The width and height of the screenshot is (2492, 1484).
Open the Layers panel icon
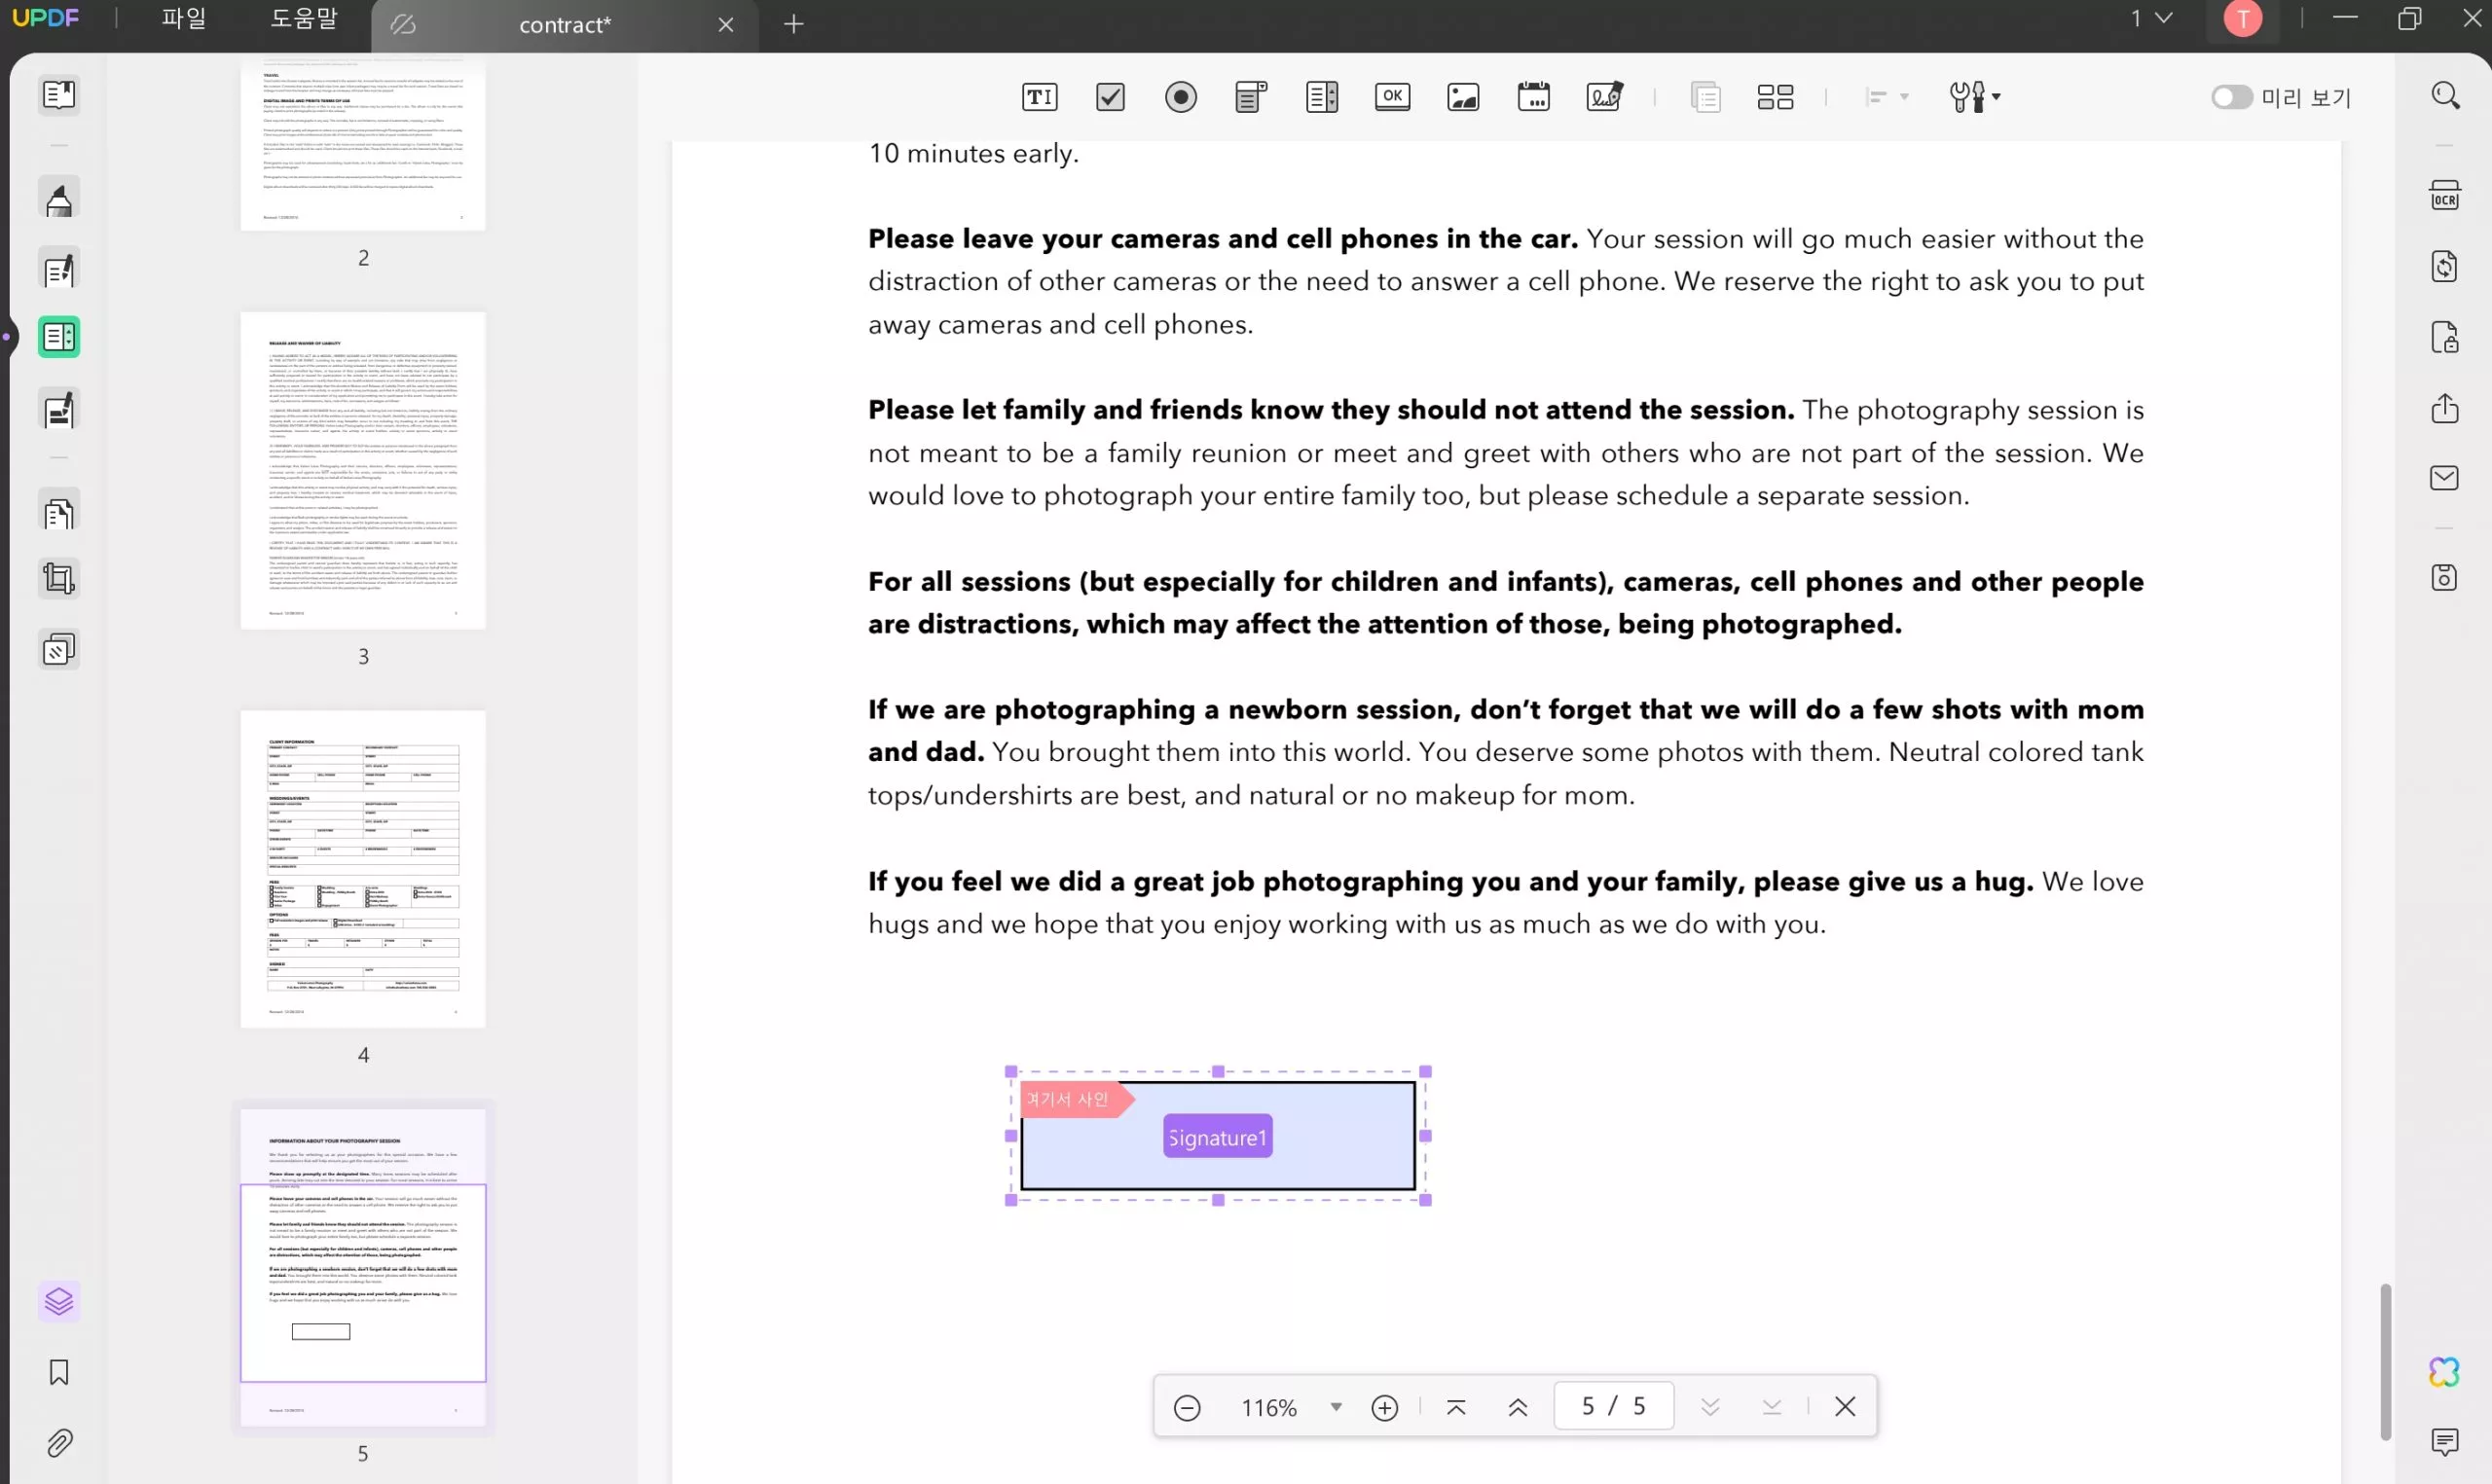point(59,1302)
